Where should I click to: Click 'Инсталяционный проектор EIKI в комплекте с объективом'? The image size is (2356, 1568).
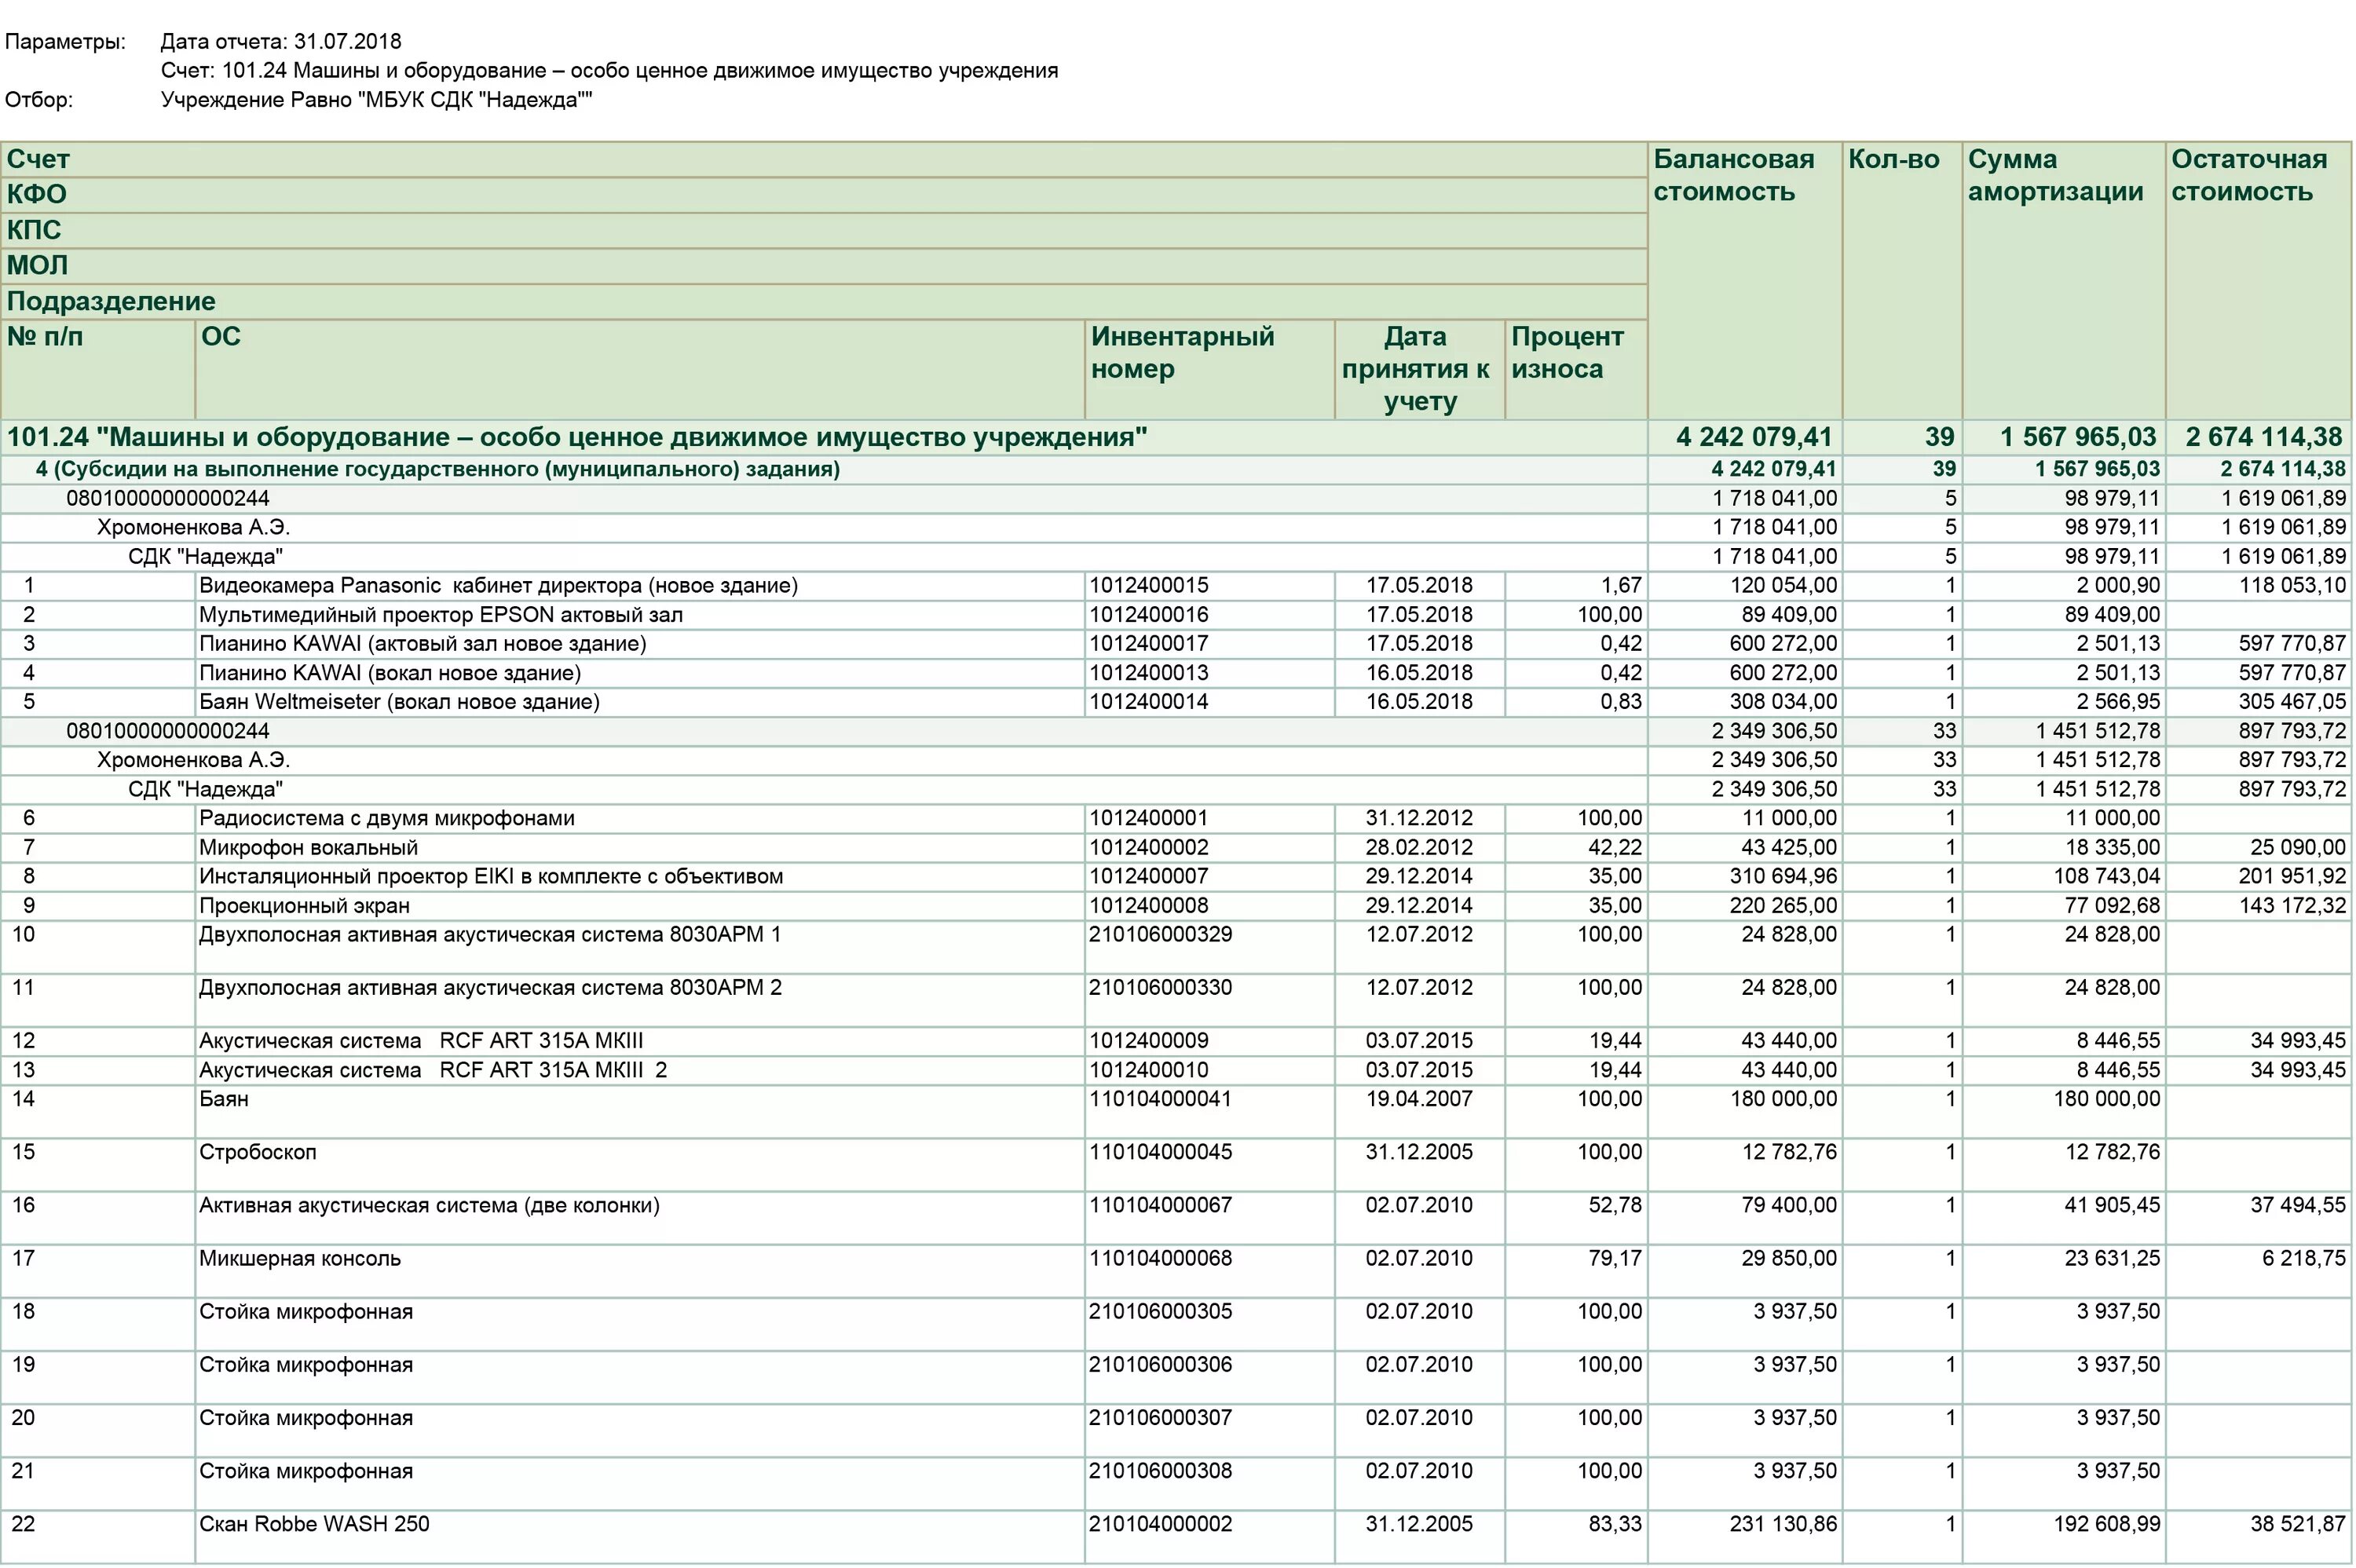[x=490, y=877]
